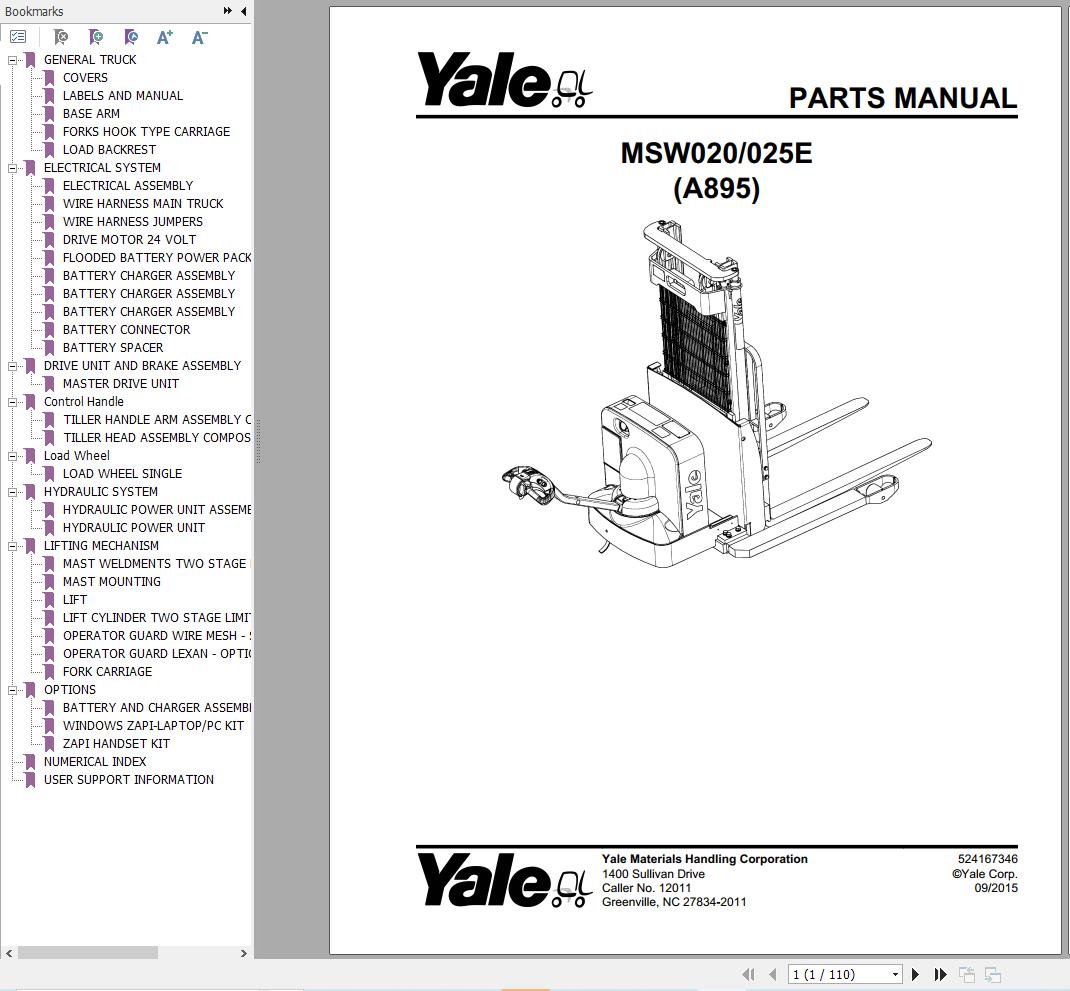Decrease bookmark text size with A- icon

[x=199, y=36]
